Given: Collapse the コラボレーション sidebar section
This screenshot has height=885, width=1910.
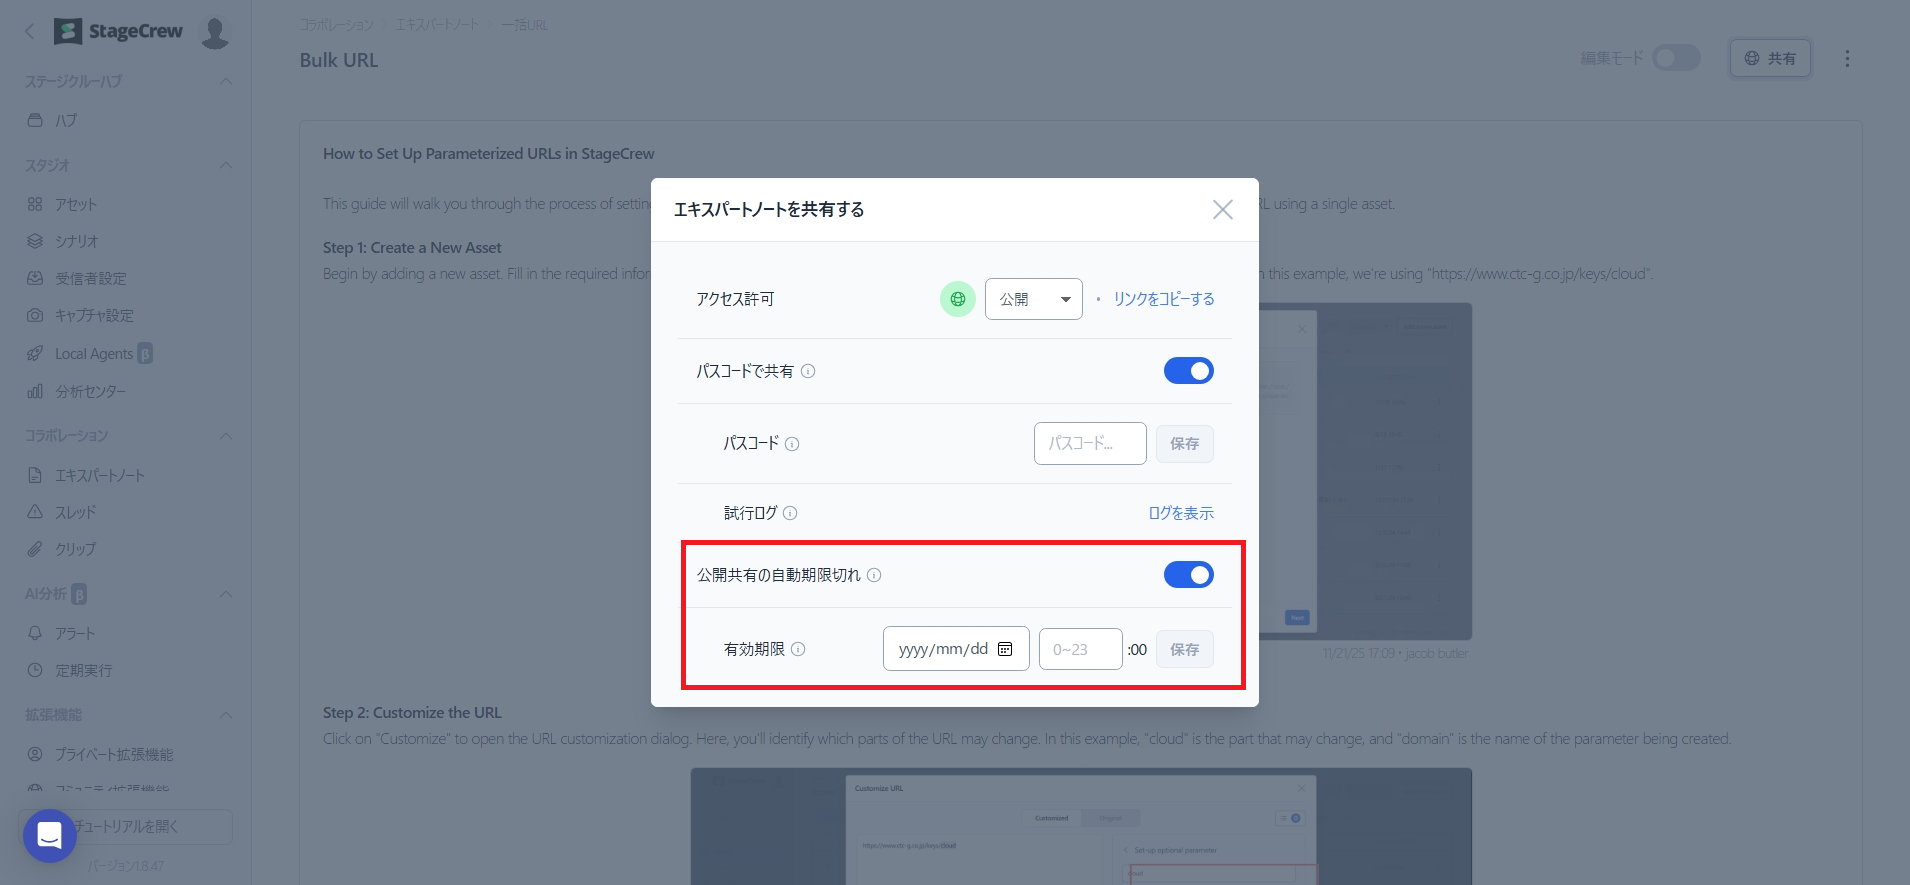Looking at the screenshot, I should coord(226,436).
